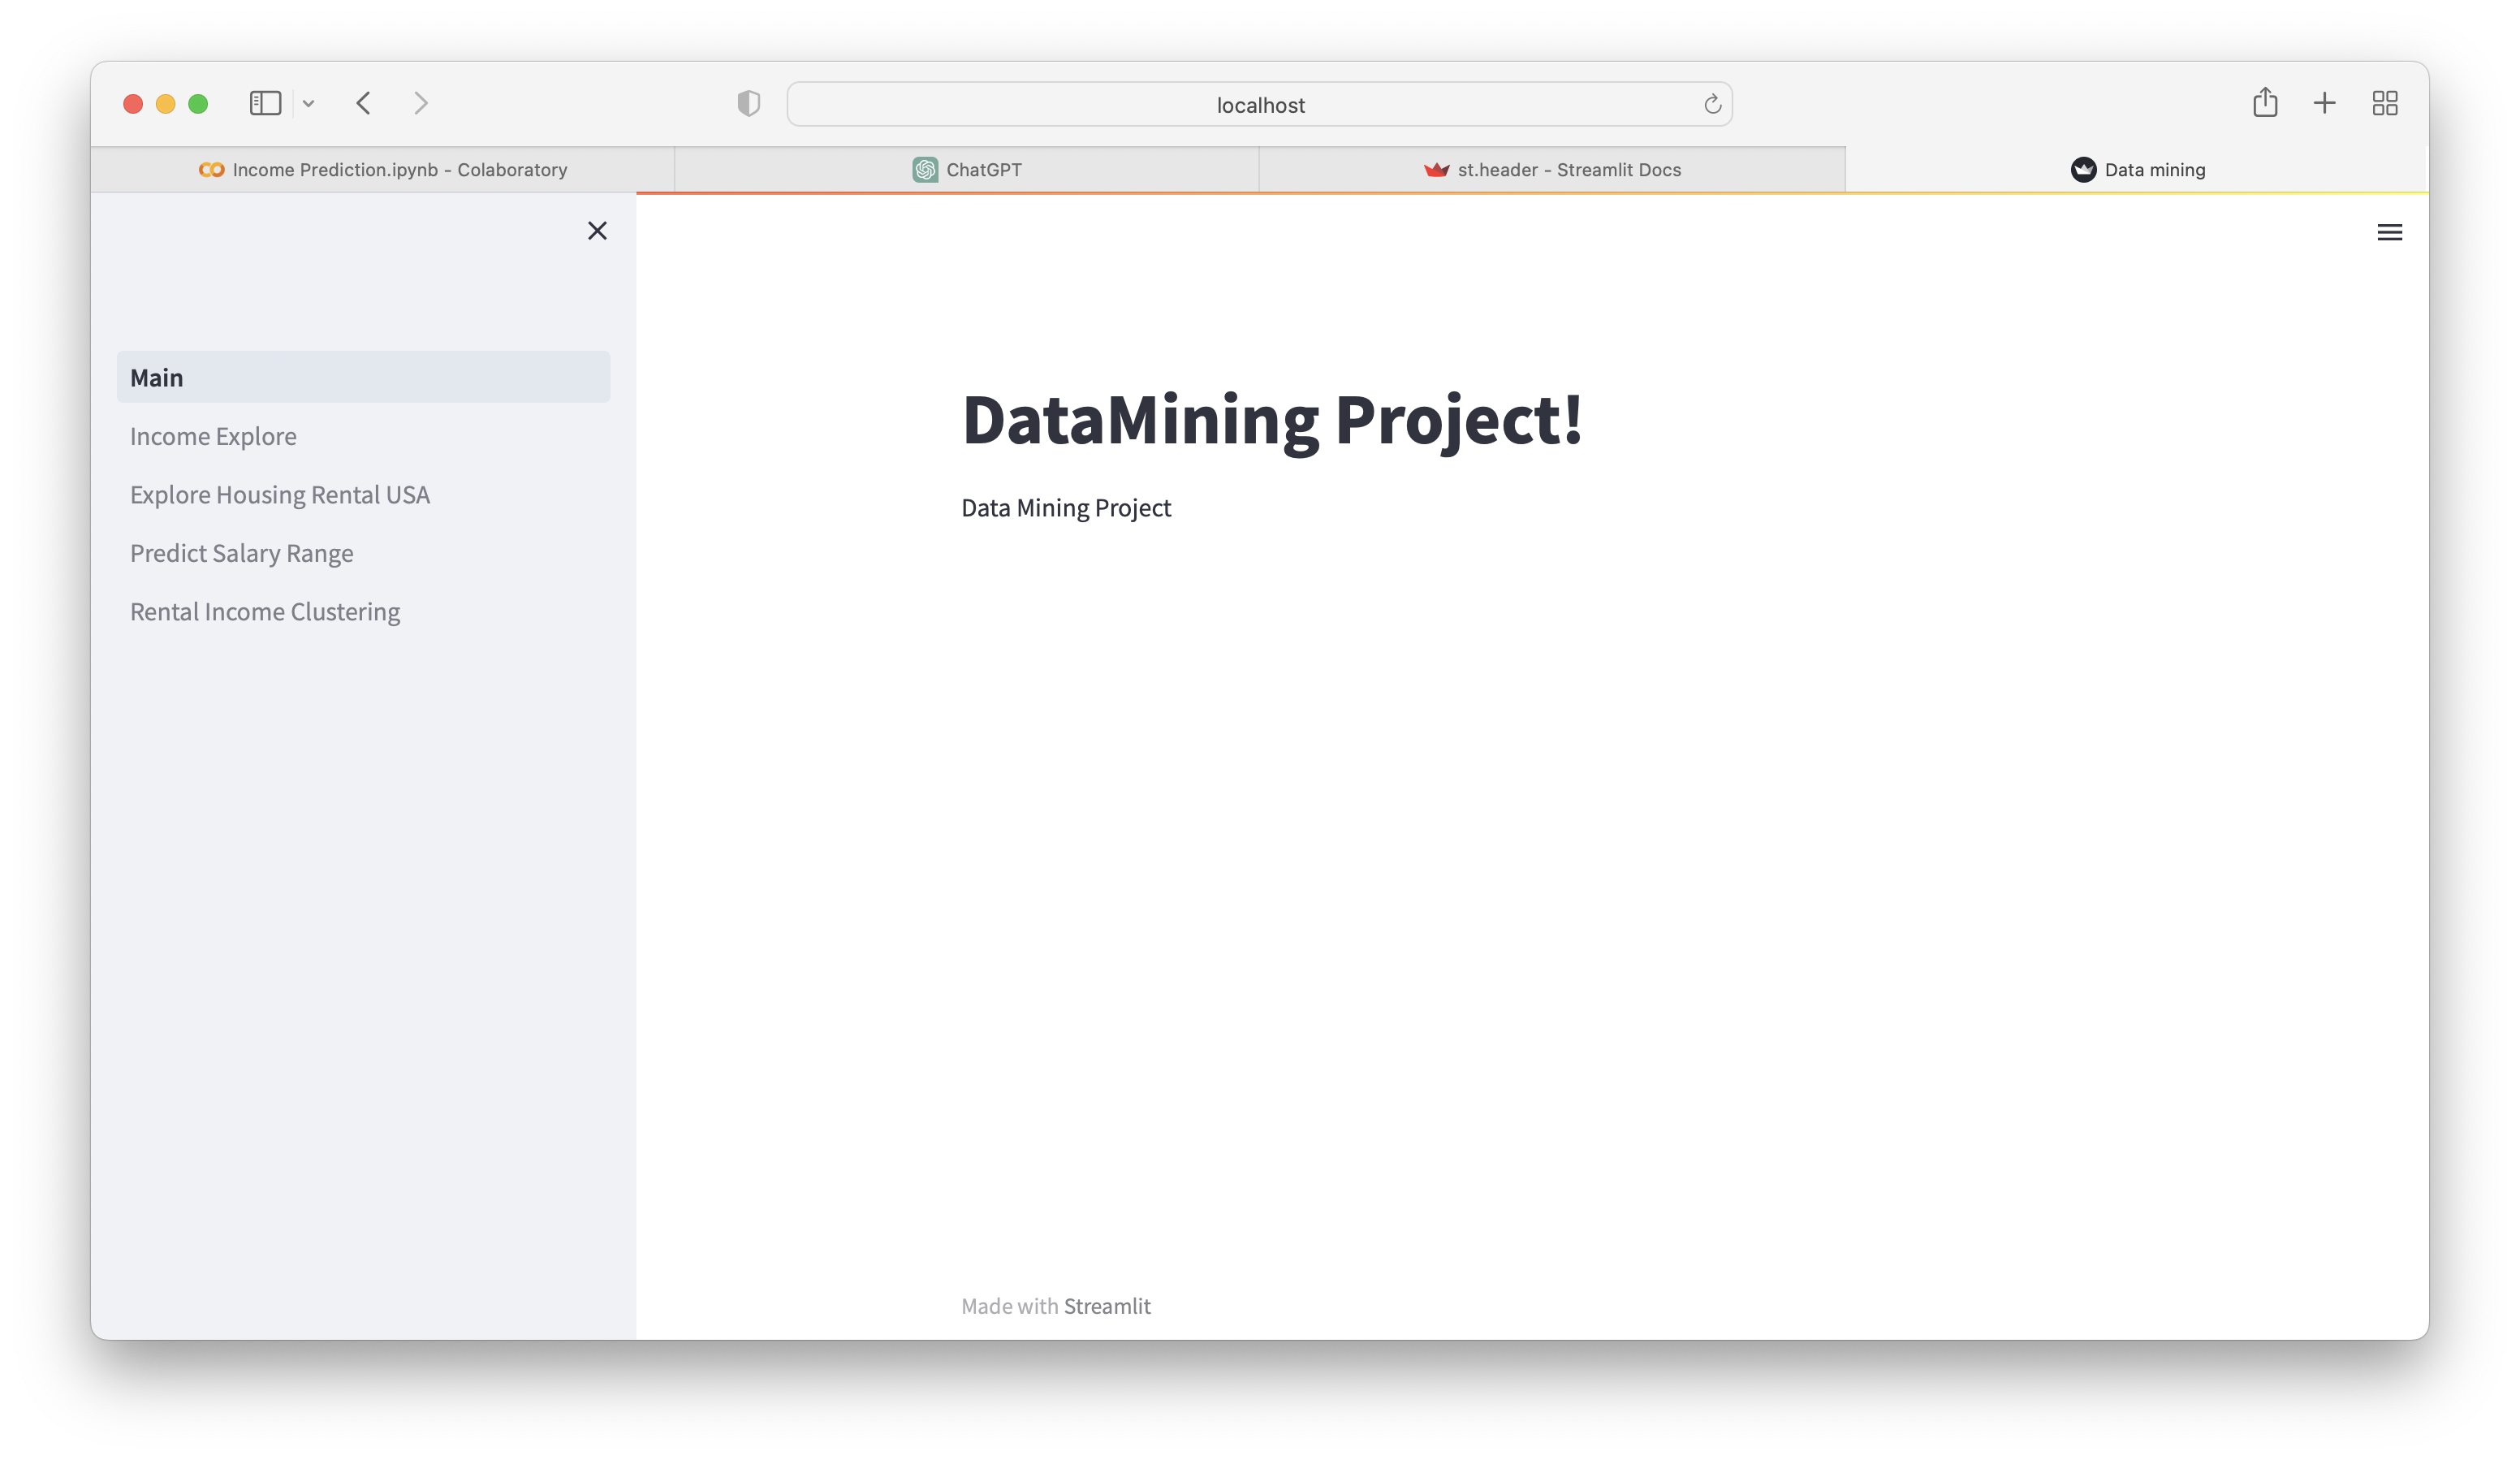
Task: Click the yellow minimize traffic light
Action: [165, 103]
